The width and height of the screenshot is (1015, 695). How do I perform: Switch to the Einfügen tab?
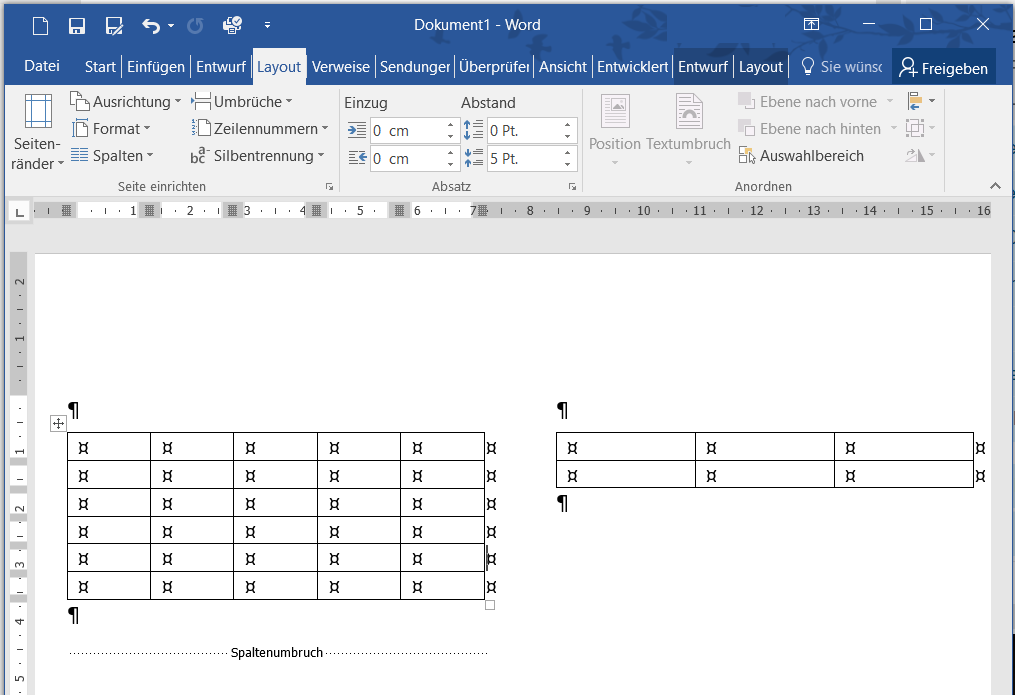pos(155,67)
